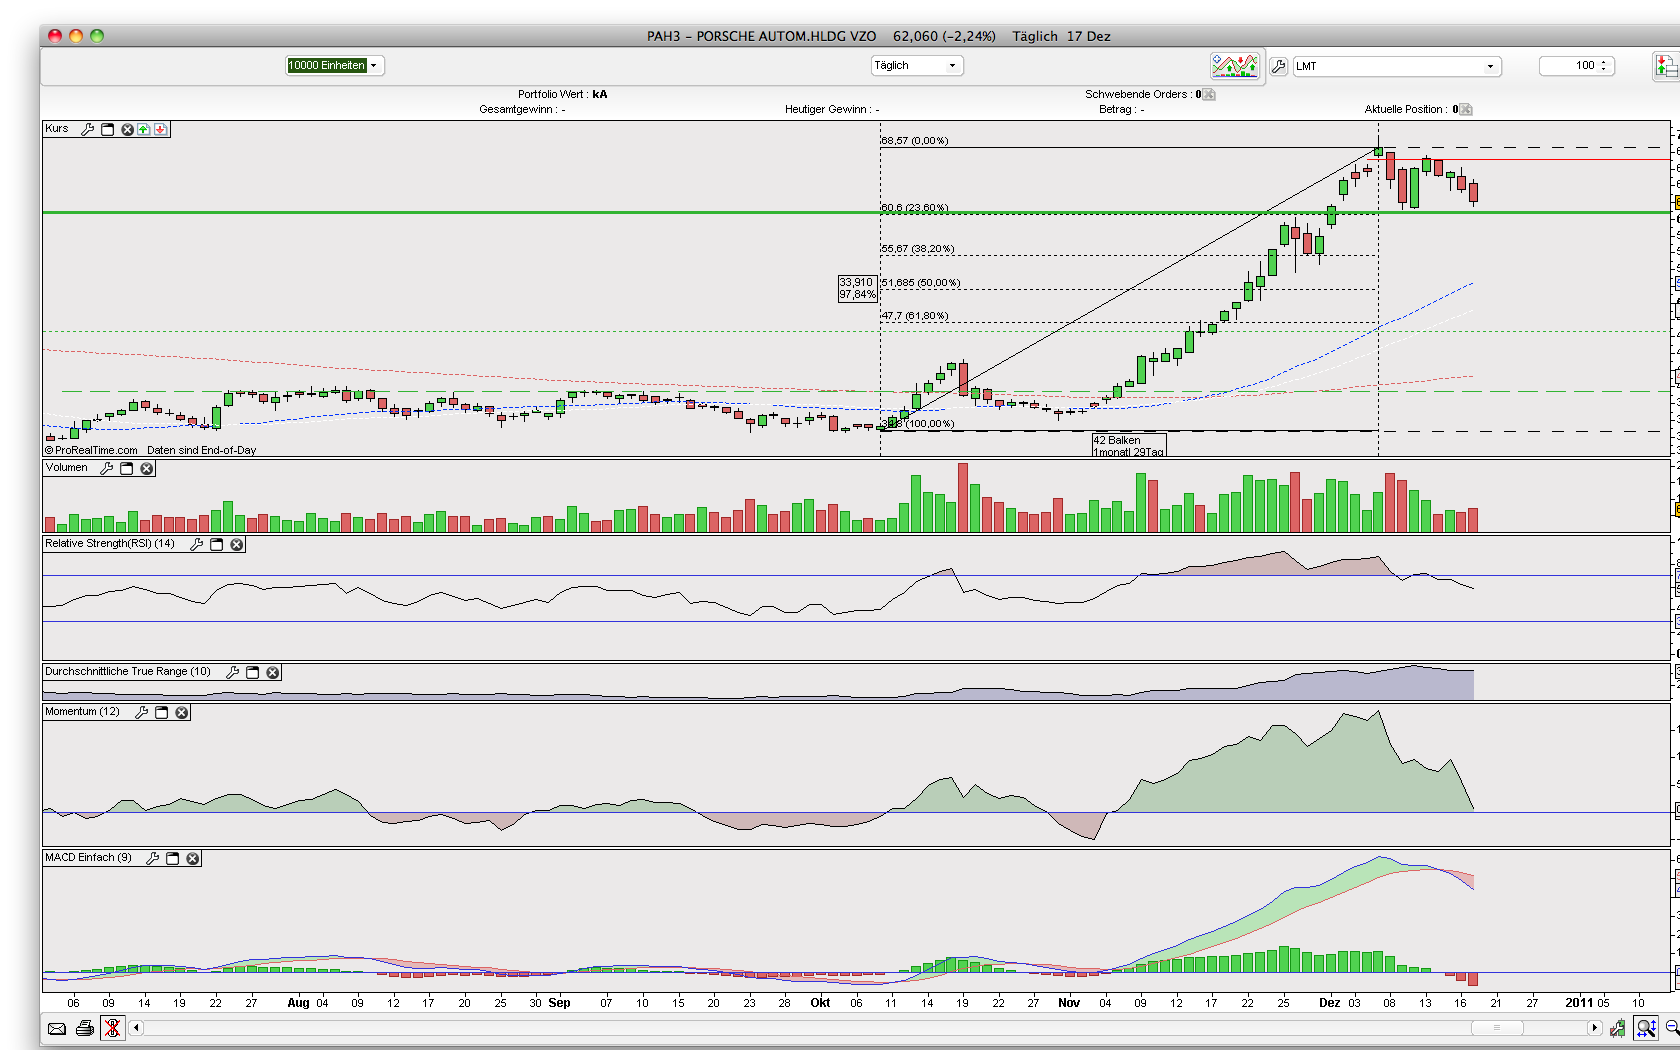Remove the RSI indicator panel
The height and width of the screenshot is (1050, 1680).
click(x=237, y=544)
